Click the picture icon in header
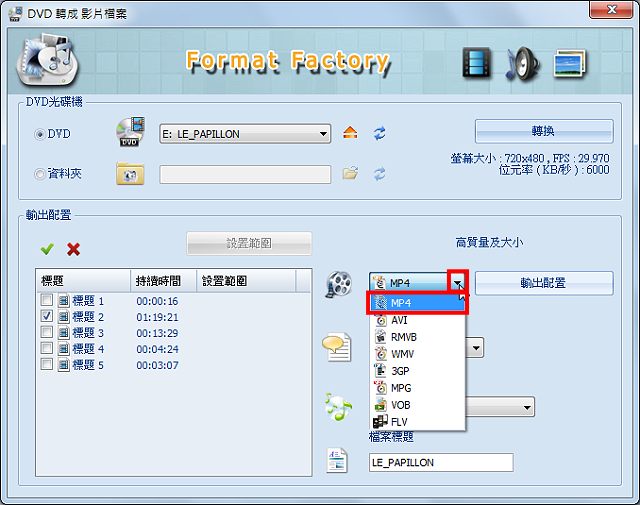 pos(570,63)
